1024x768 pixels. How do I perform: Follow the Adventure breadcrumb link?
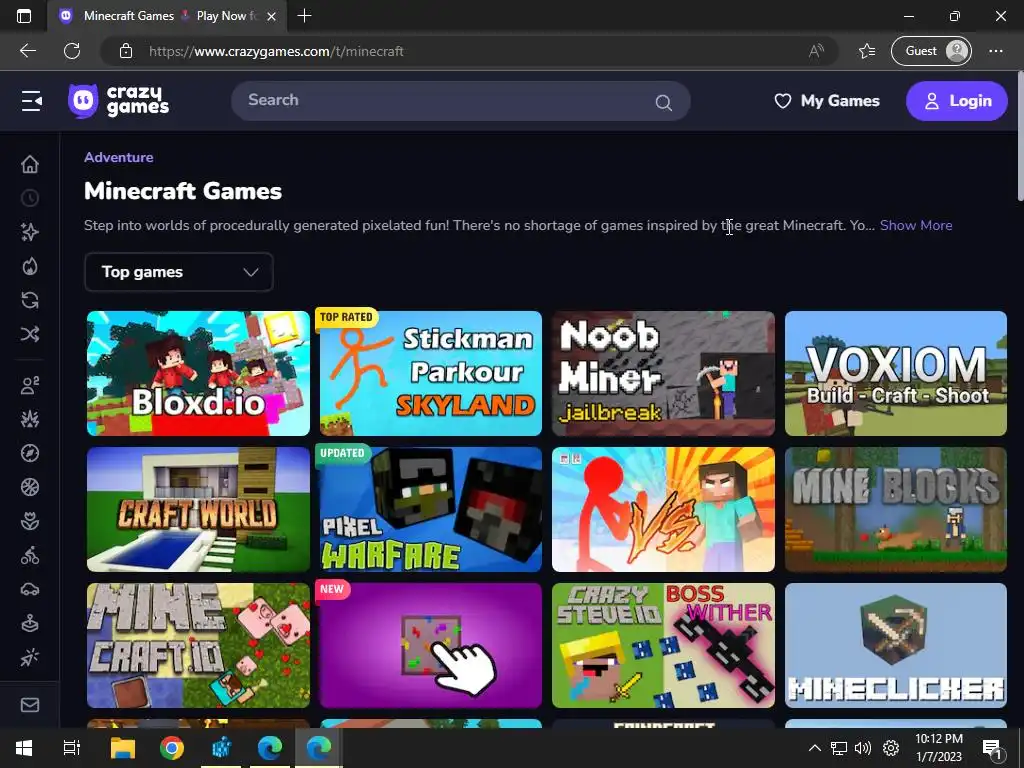point(119,157)
